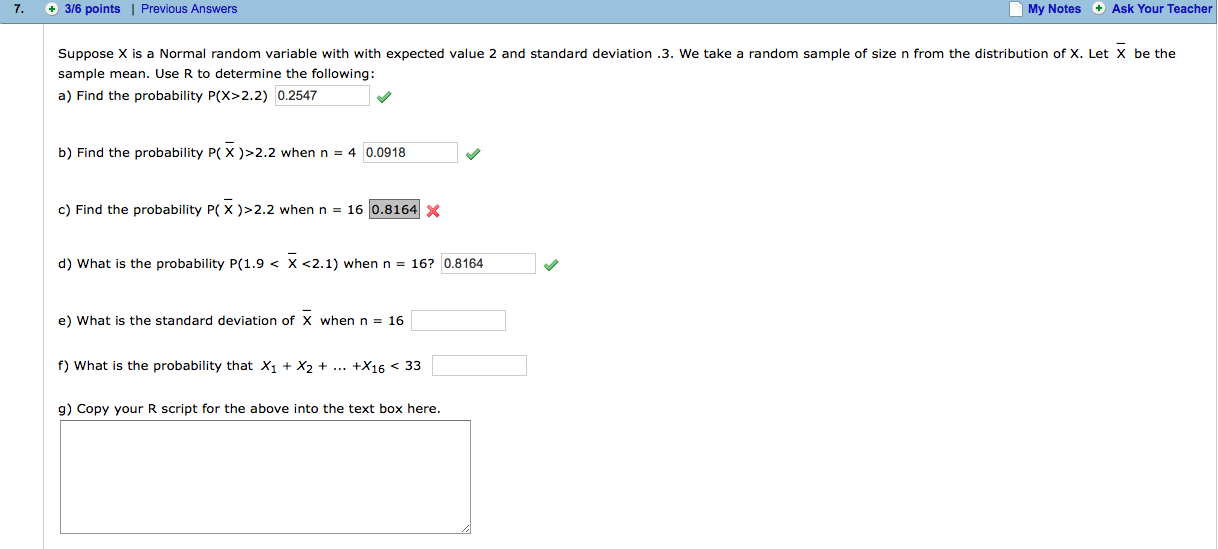Select the Ask Your Teacher link
Screen dimensions: 1218x549
tap(1162, 9)
